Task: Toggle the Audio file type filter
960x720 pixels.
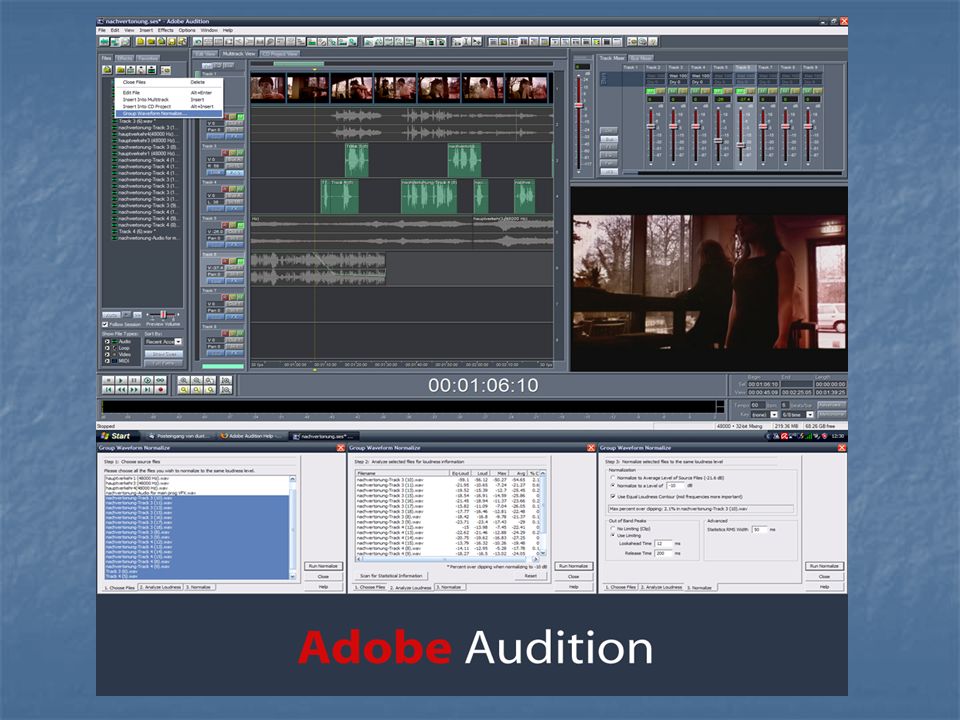Action: pyautogui.click(x=107, y=342)
